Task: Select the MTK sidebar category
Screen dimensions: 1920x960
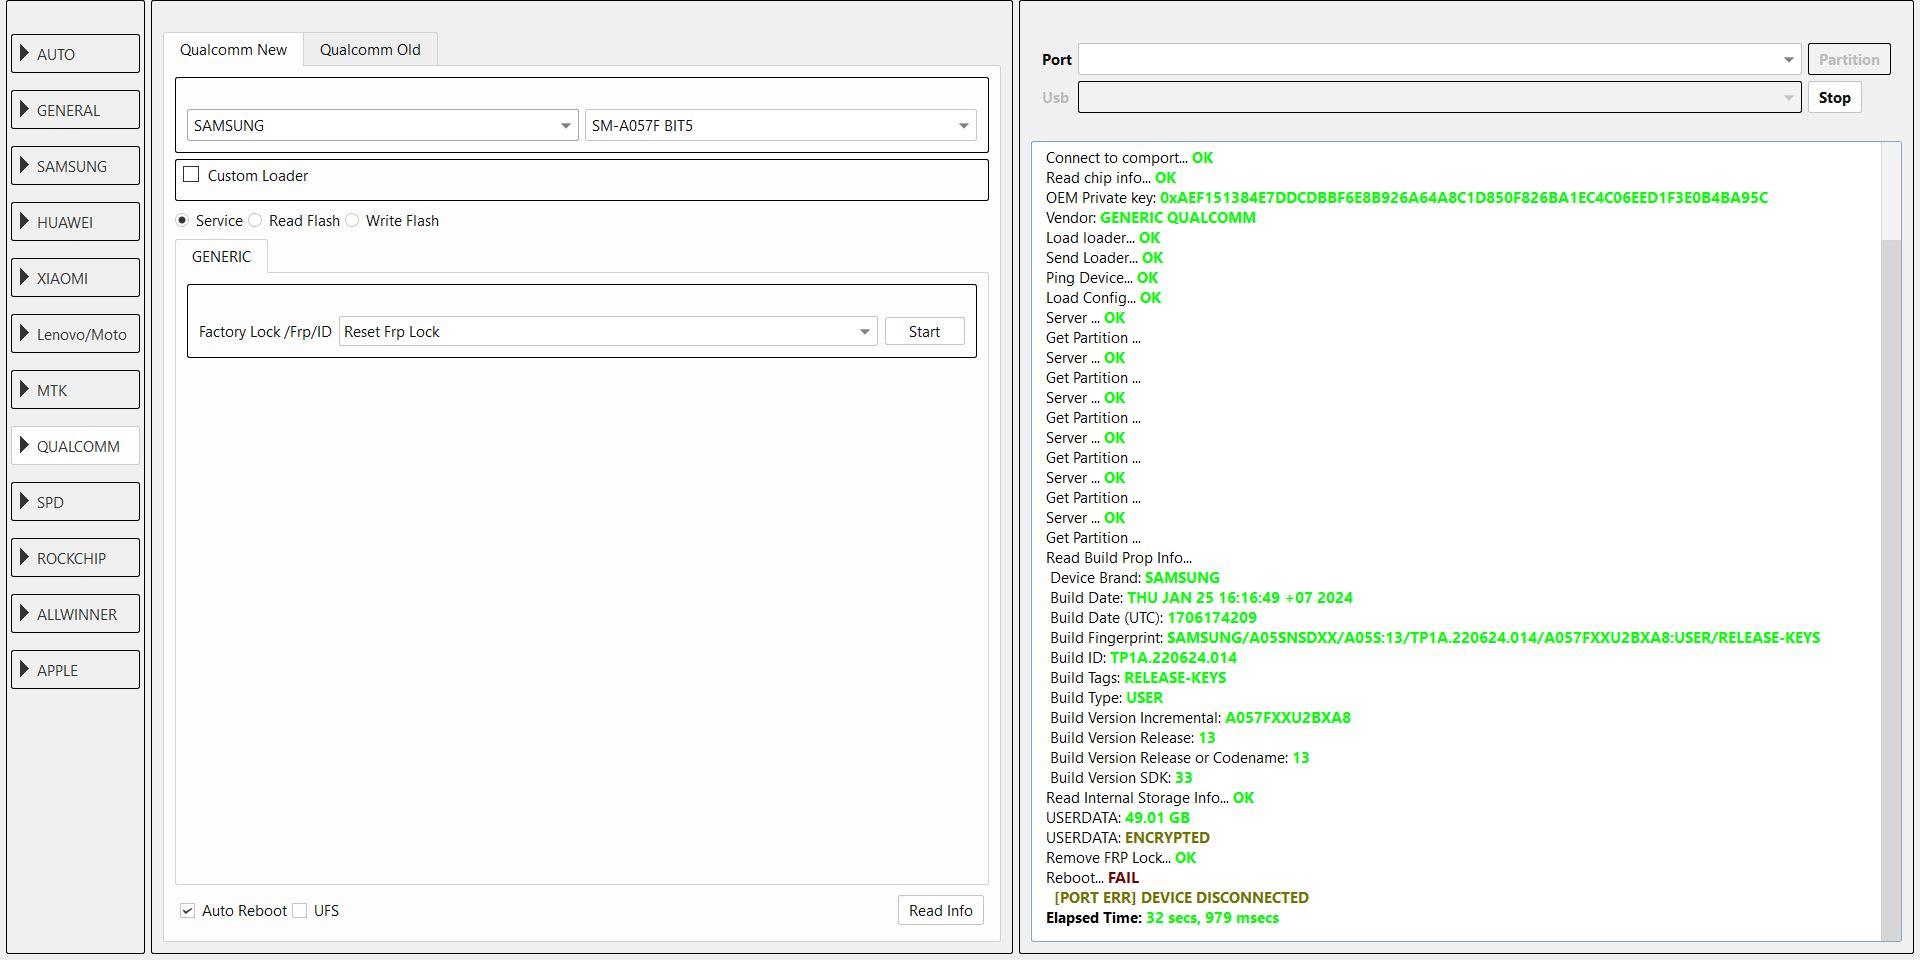Action: click(x=75, y=390)
